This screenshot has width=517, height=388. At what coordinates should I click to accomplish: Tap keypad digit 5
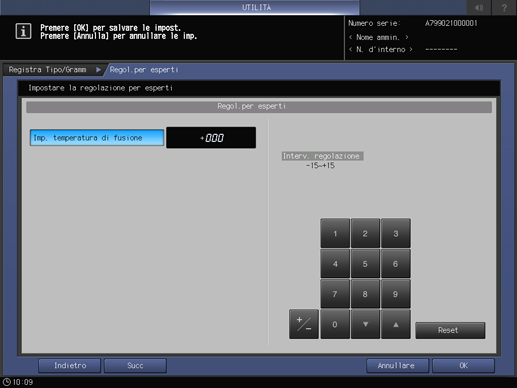pyautogui.click(x=365, y=264)
